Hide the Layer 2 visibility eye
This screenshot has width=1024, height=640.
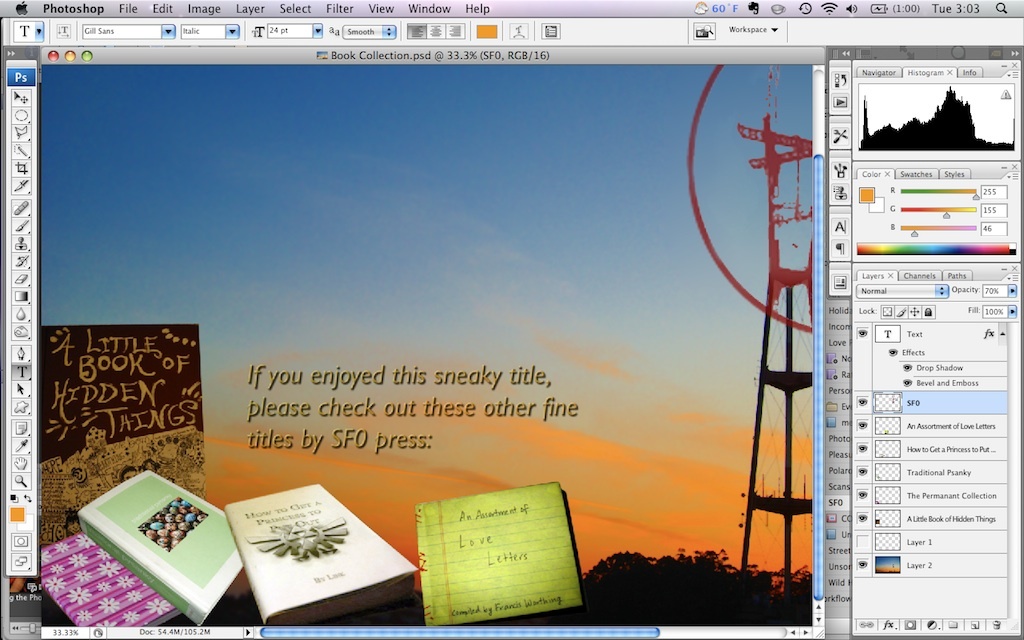[x=862, y=565]
